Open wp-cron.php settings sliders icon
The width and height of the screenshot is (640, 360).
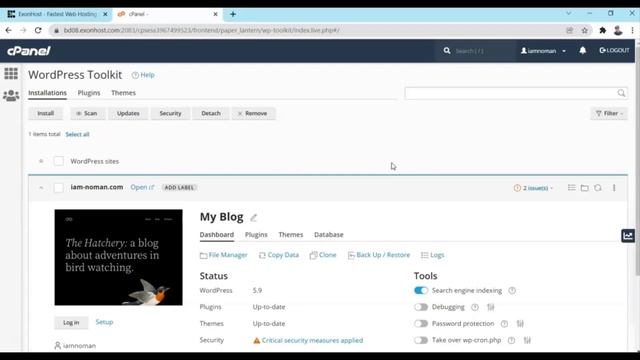(527, 340)
